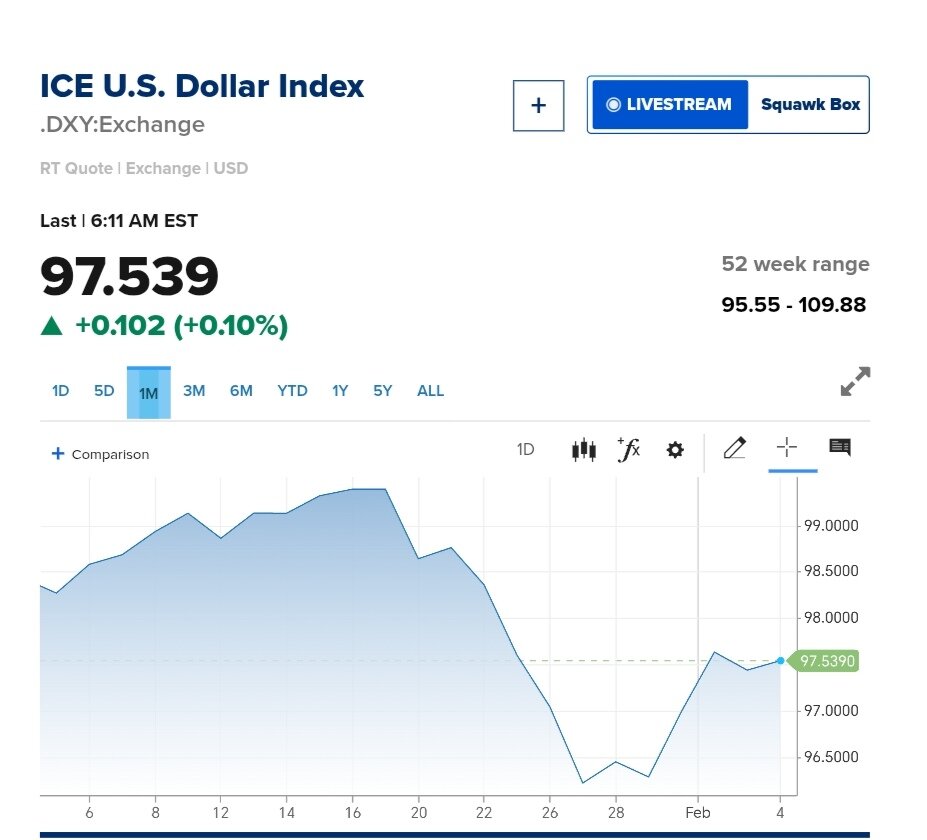This screenshot has height=840, width=927.
Task: Show the ALL time range
Action: [430, 391]
